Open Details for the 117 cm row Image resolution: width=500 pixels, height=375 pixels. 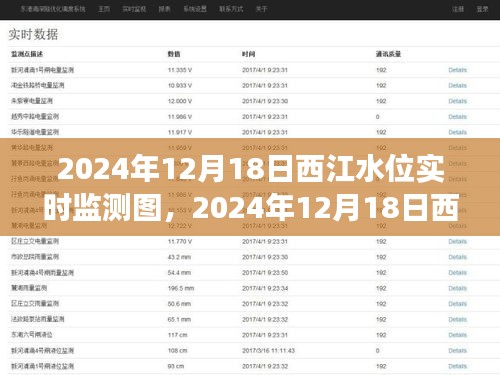pyautogui.click(x=457, y=335)
